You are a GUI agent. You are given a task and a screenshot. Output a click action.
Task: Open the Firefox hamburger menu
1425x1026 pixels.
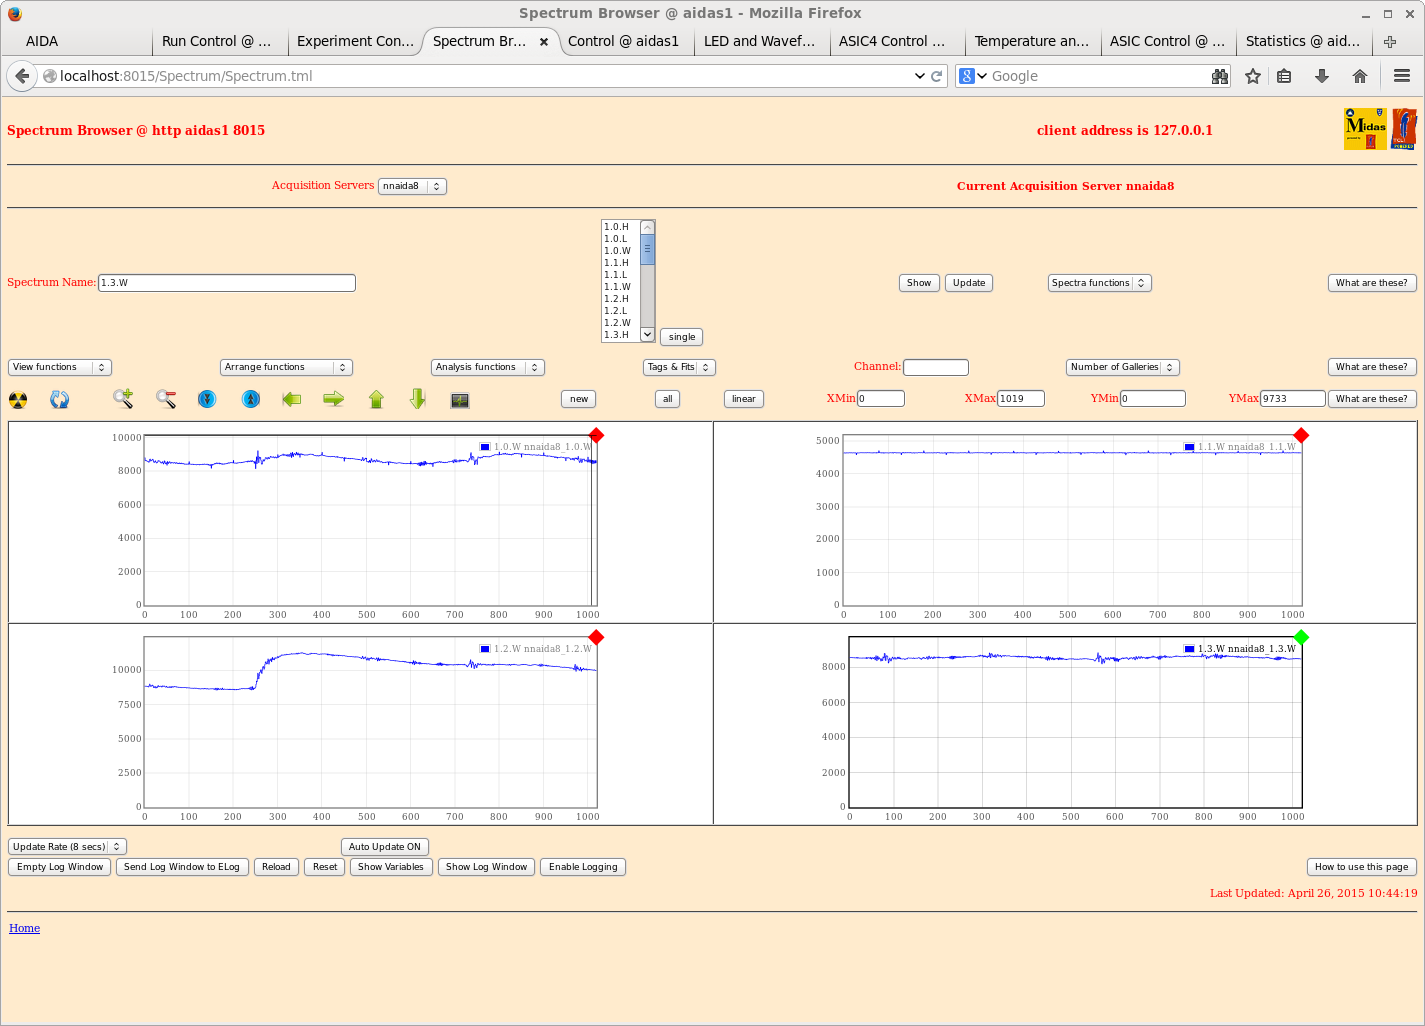1402,76
